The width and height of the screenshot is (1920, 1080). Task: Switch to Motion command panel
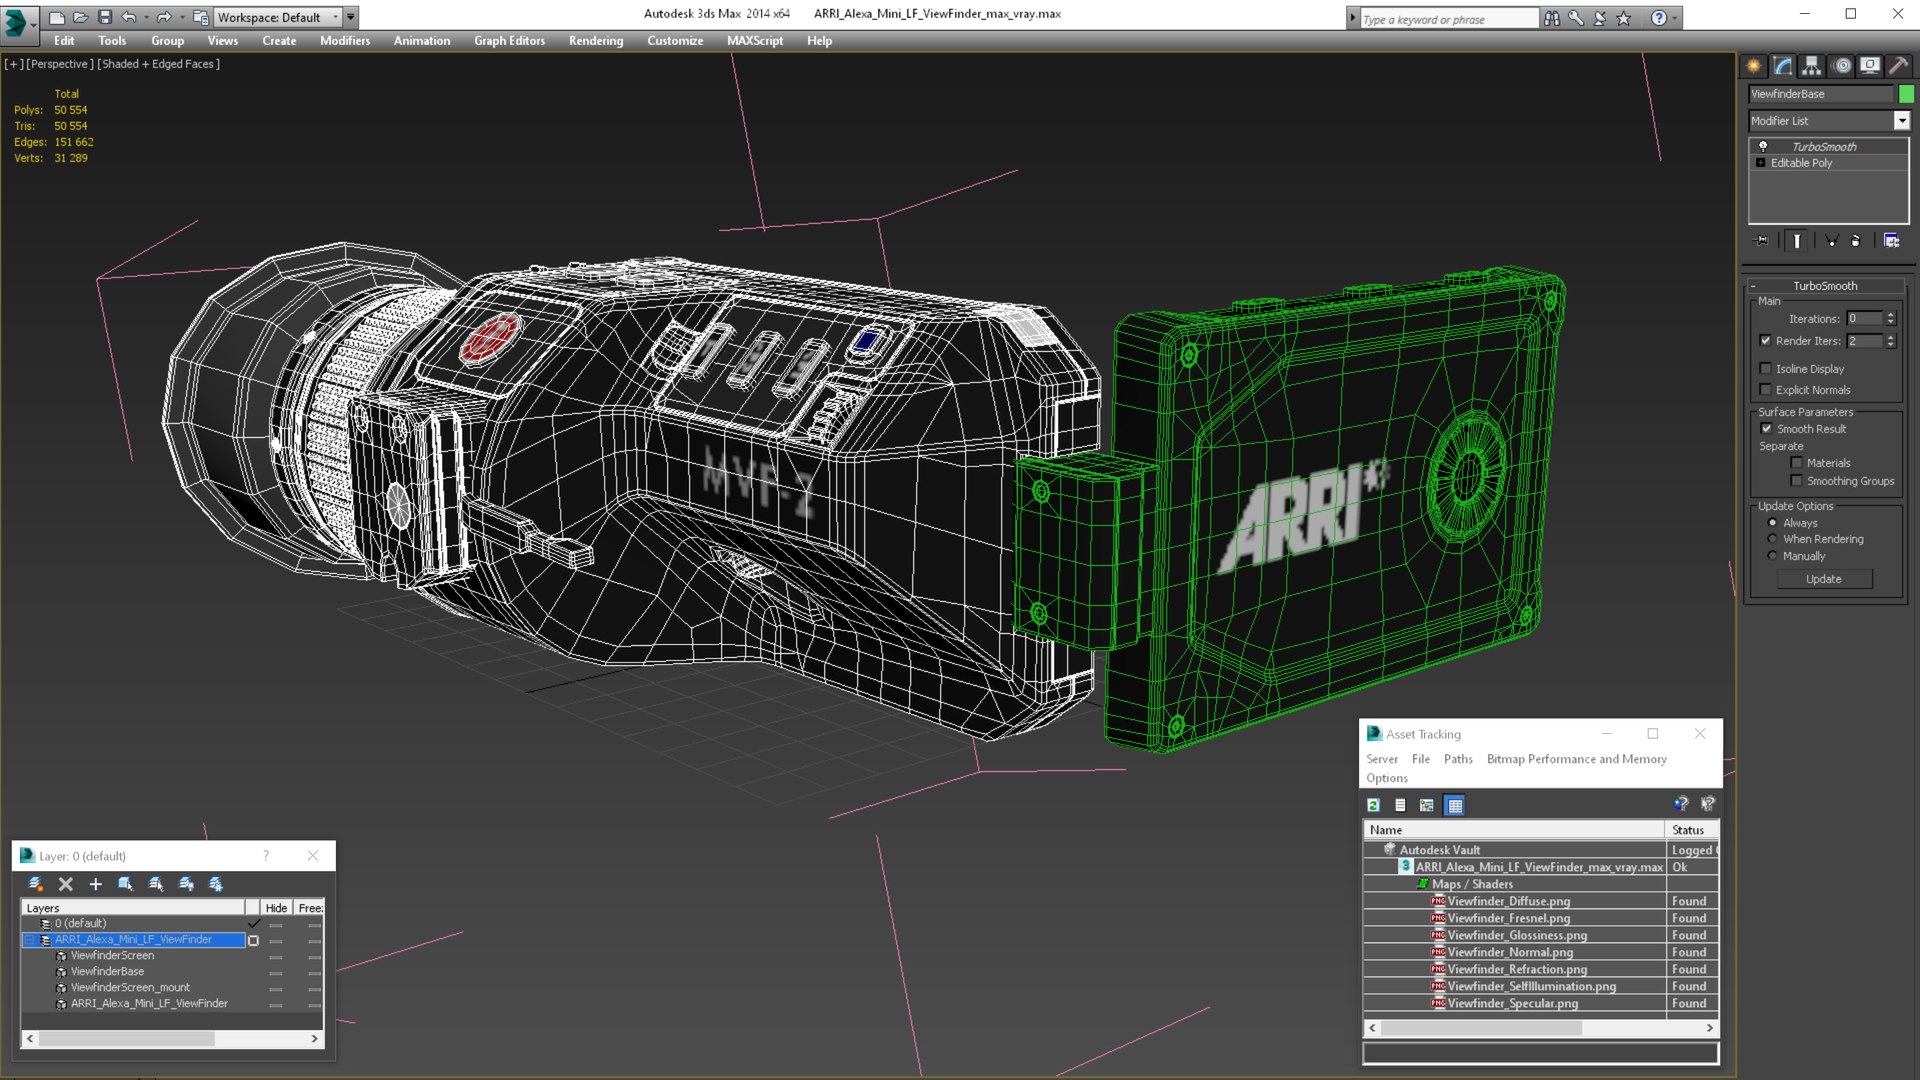point(1842,66)
